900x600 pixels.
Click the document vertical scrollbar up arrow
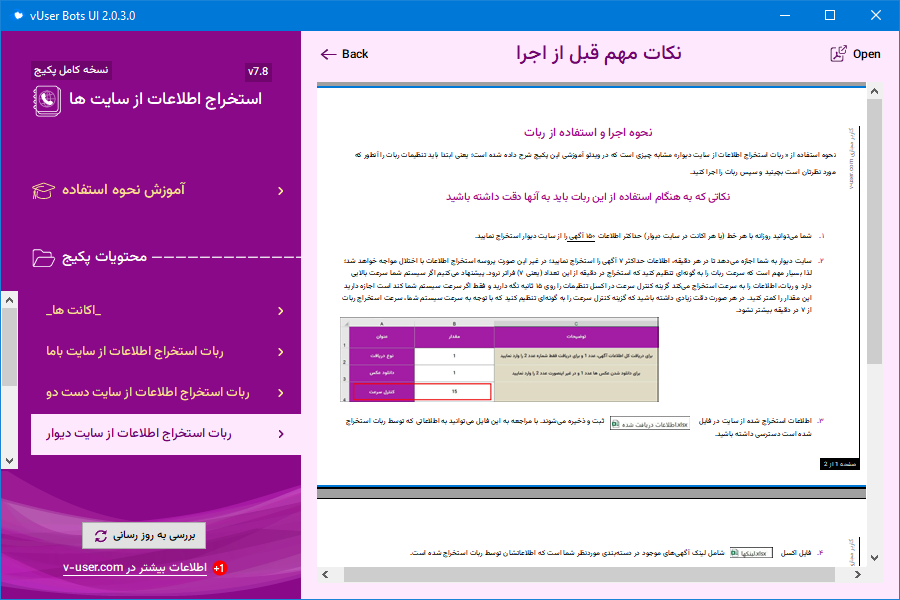(x=874, y=91)
